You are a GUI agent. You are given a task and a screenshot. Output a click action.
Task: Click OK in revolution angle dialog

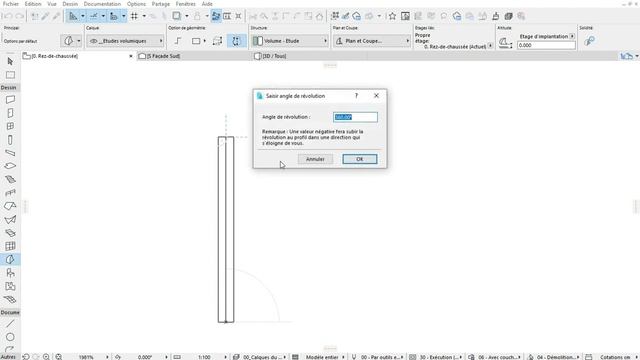[x=360, y=159]
